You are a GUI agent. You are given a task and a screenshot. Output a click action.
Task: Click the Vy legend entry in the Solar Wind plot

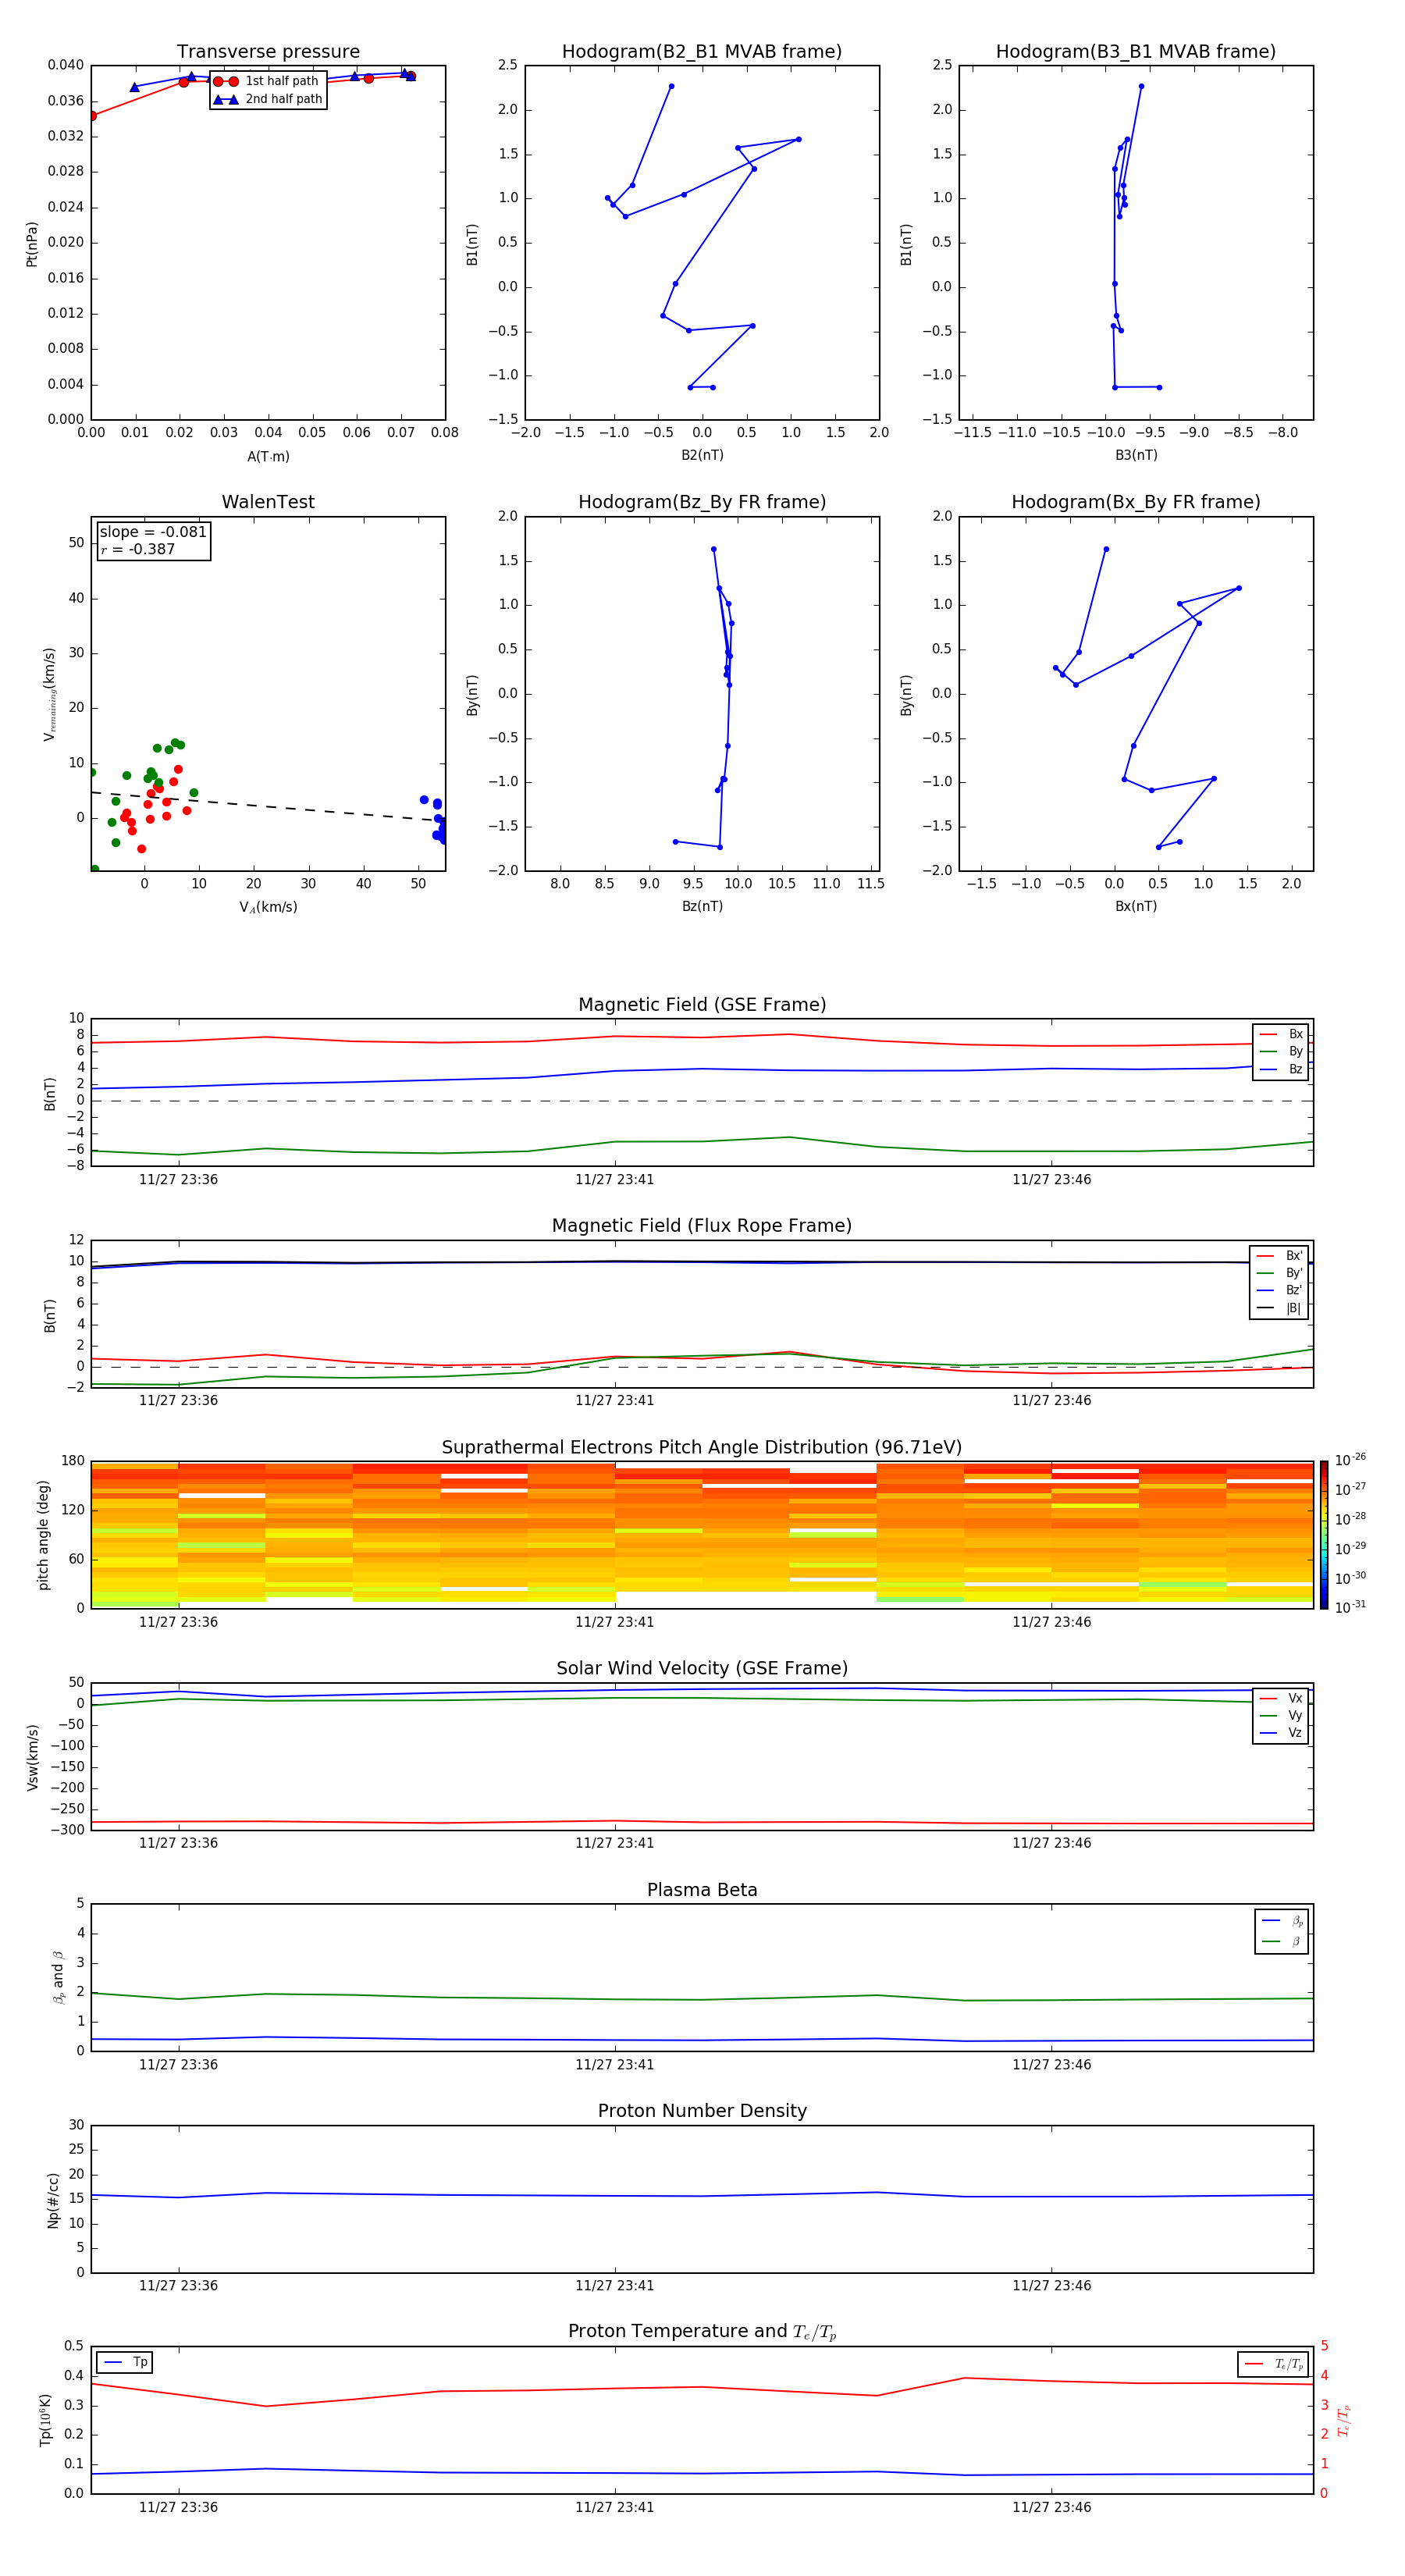(x=1281, y=1716)
